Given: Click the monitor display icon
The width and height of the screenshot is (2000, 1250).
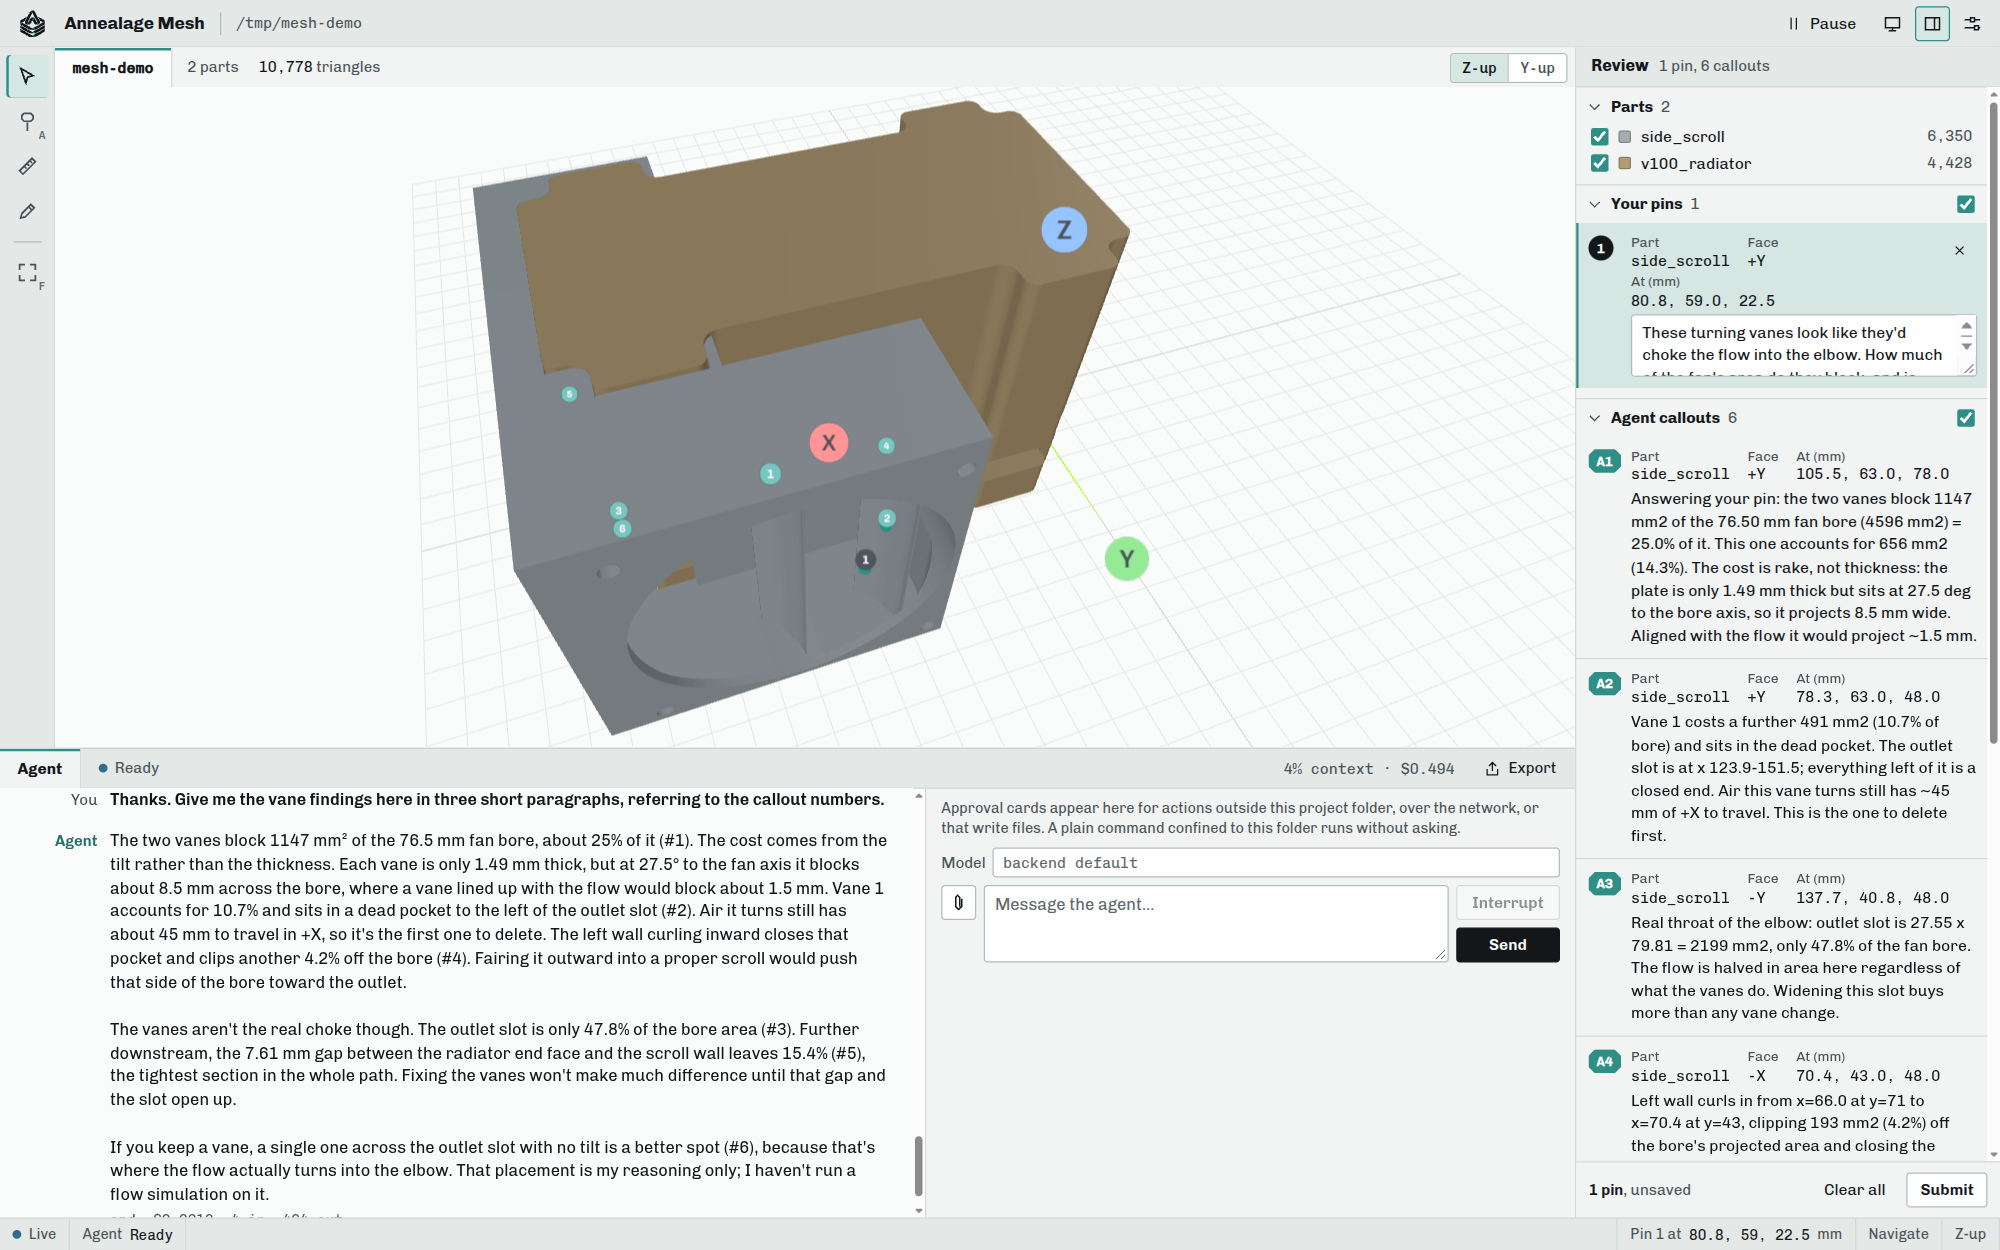Looking at the screenshot, I should click(x=1892, y=23).
